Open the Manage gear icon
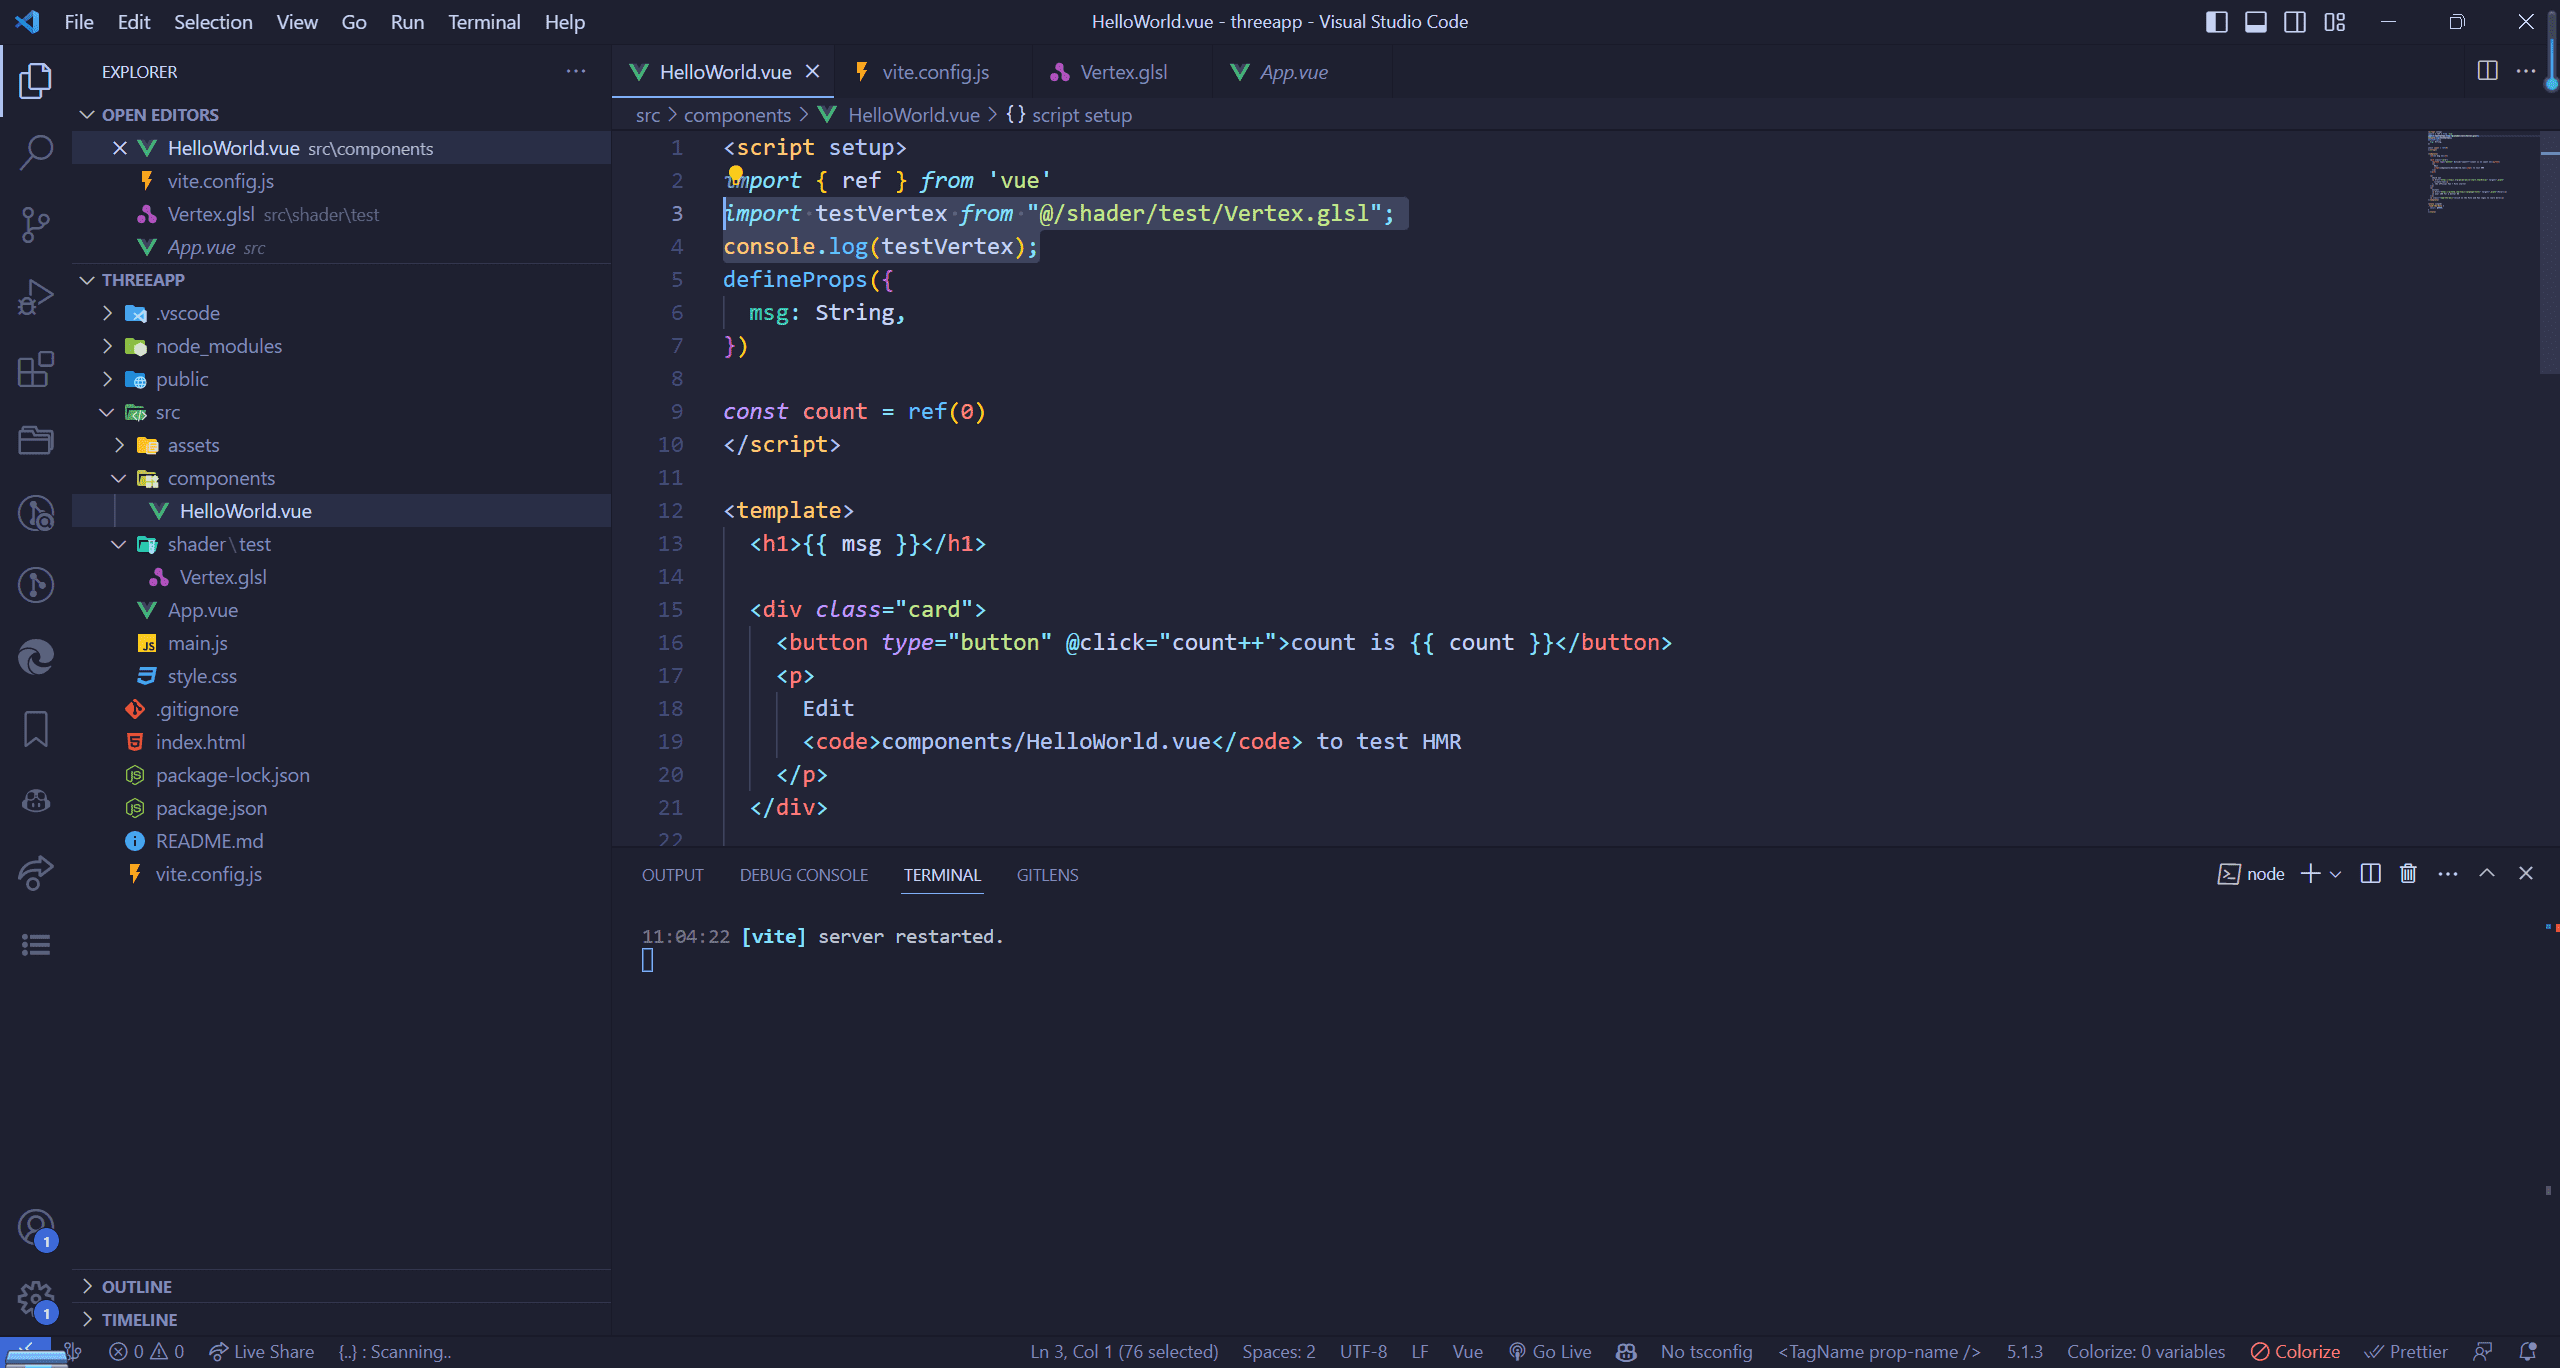Viewport: 2560px width, 1368px height. 36,1300
